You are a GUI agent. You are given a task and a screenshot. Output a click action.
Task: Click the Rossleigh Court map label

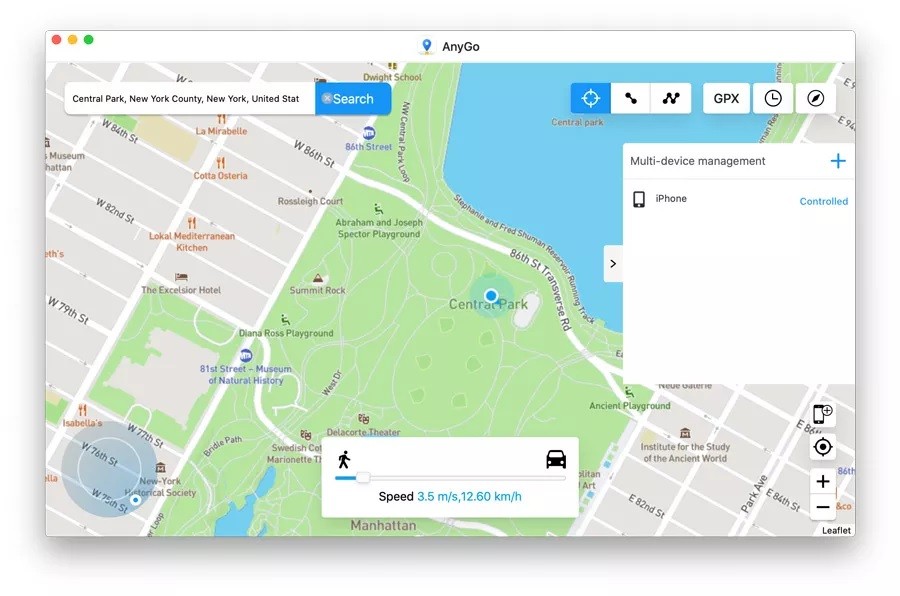tap(310, 201)
